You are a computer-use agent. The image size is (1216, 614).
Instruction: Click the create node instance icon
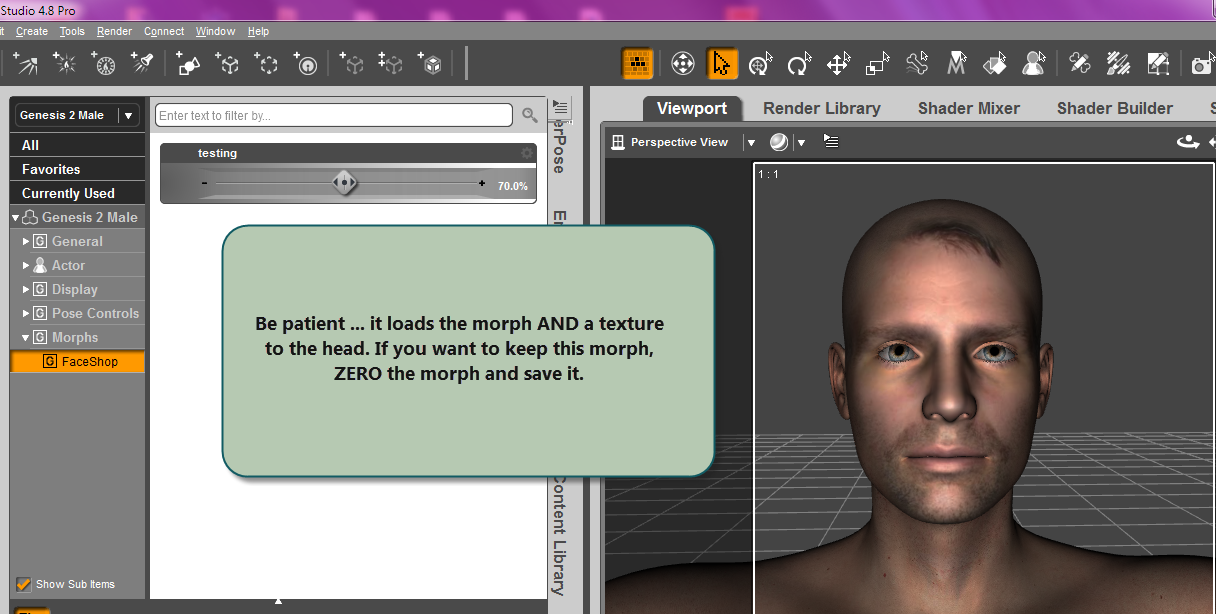[x=352, y=65]
